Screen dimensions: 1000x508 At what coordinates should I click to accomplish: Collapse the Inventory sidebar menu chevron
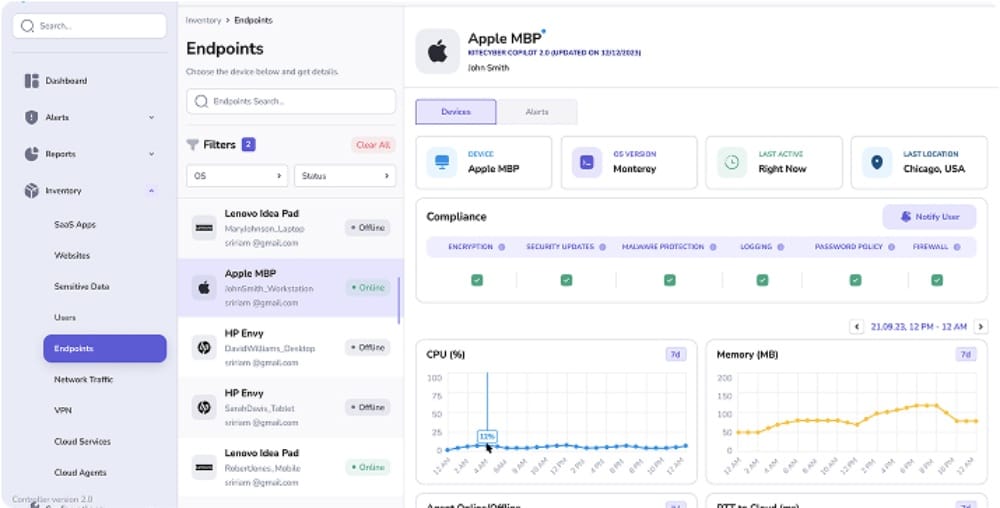(151, 191)
